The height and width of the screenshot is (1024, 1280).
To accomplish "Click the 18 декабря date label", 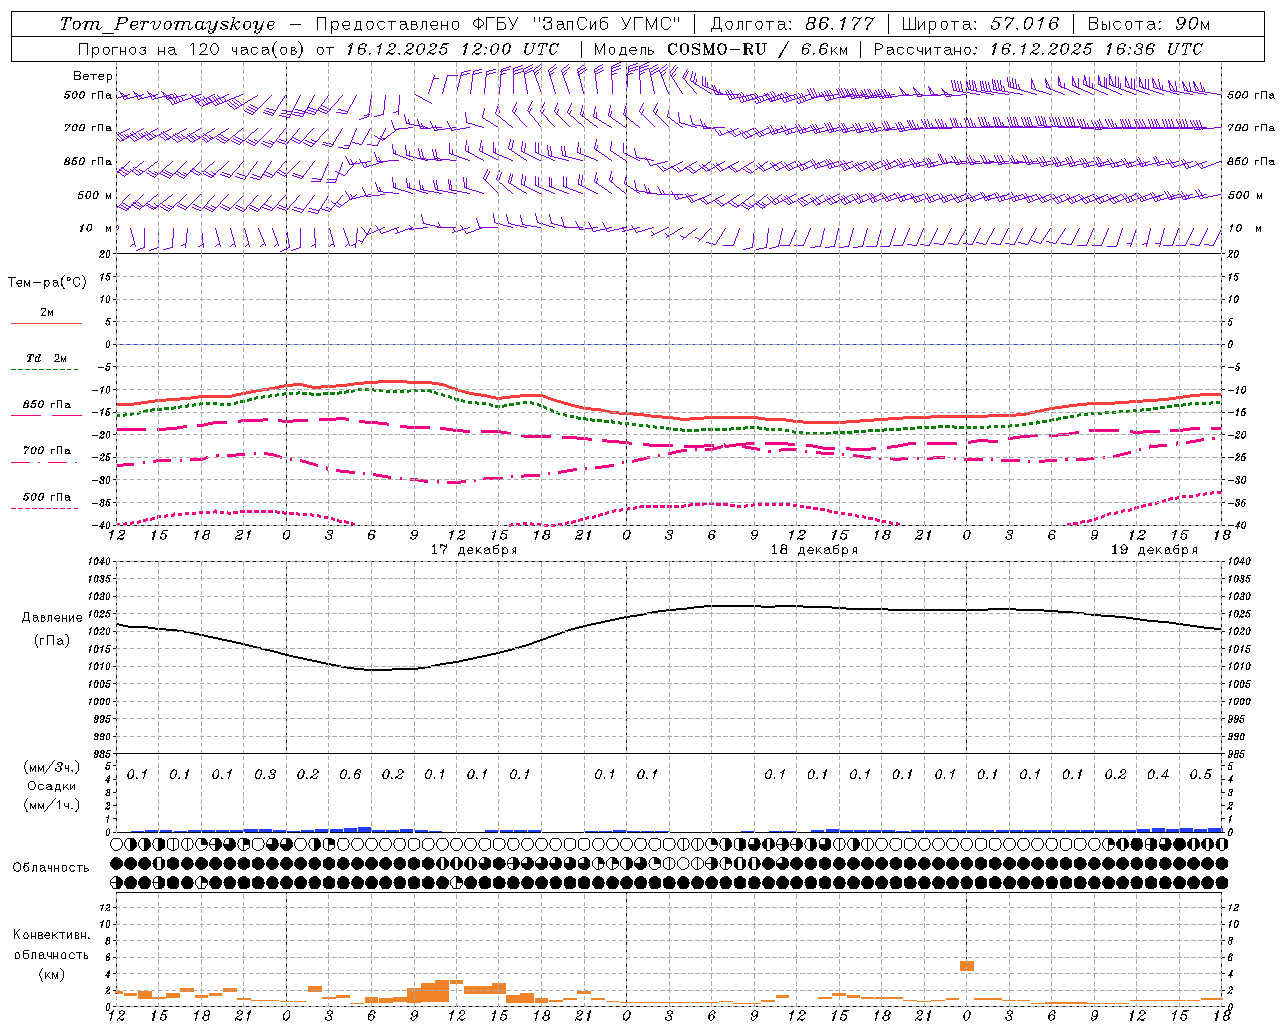I will pyautogui.click(x=814, y=550).
